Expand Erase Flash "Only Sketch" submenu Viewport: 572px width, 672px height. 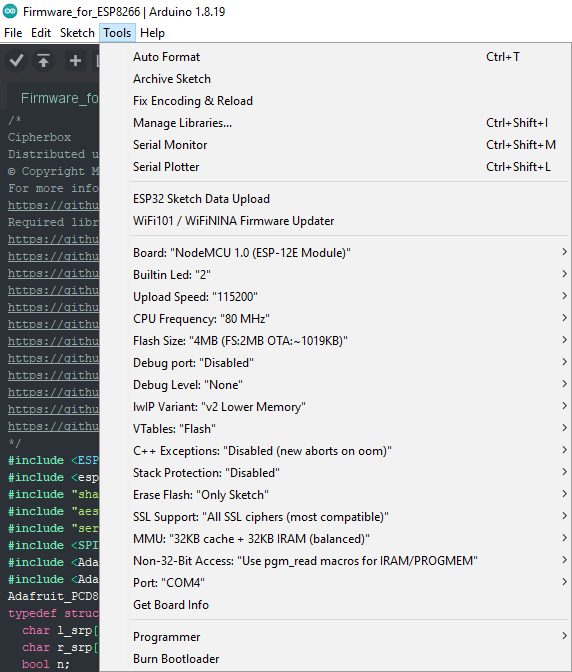point(335,495)
